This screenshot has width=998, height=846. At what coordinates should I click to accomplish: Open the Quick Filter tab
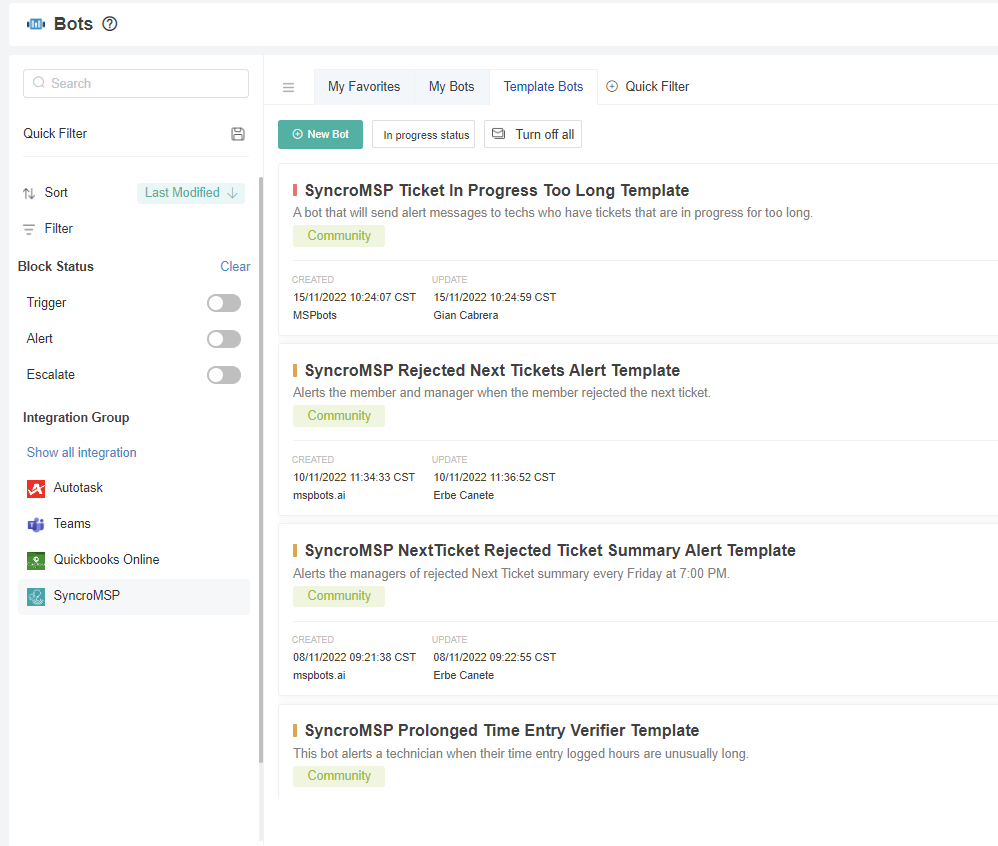[x=647, y=87]
